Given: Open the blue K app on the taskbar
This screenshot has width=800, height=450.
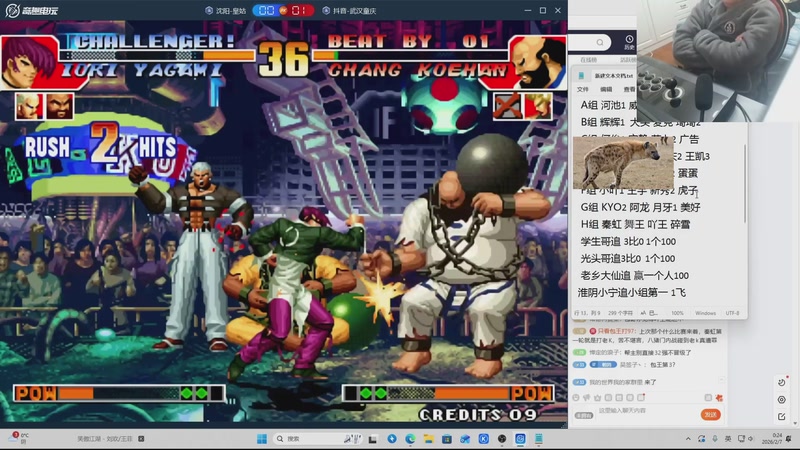Looking at the screenshot, I should (484, 439).
